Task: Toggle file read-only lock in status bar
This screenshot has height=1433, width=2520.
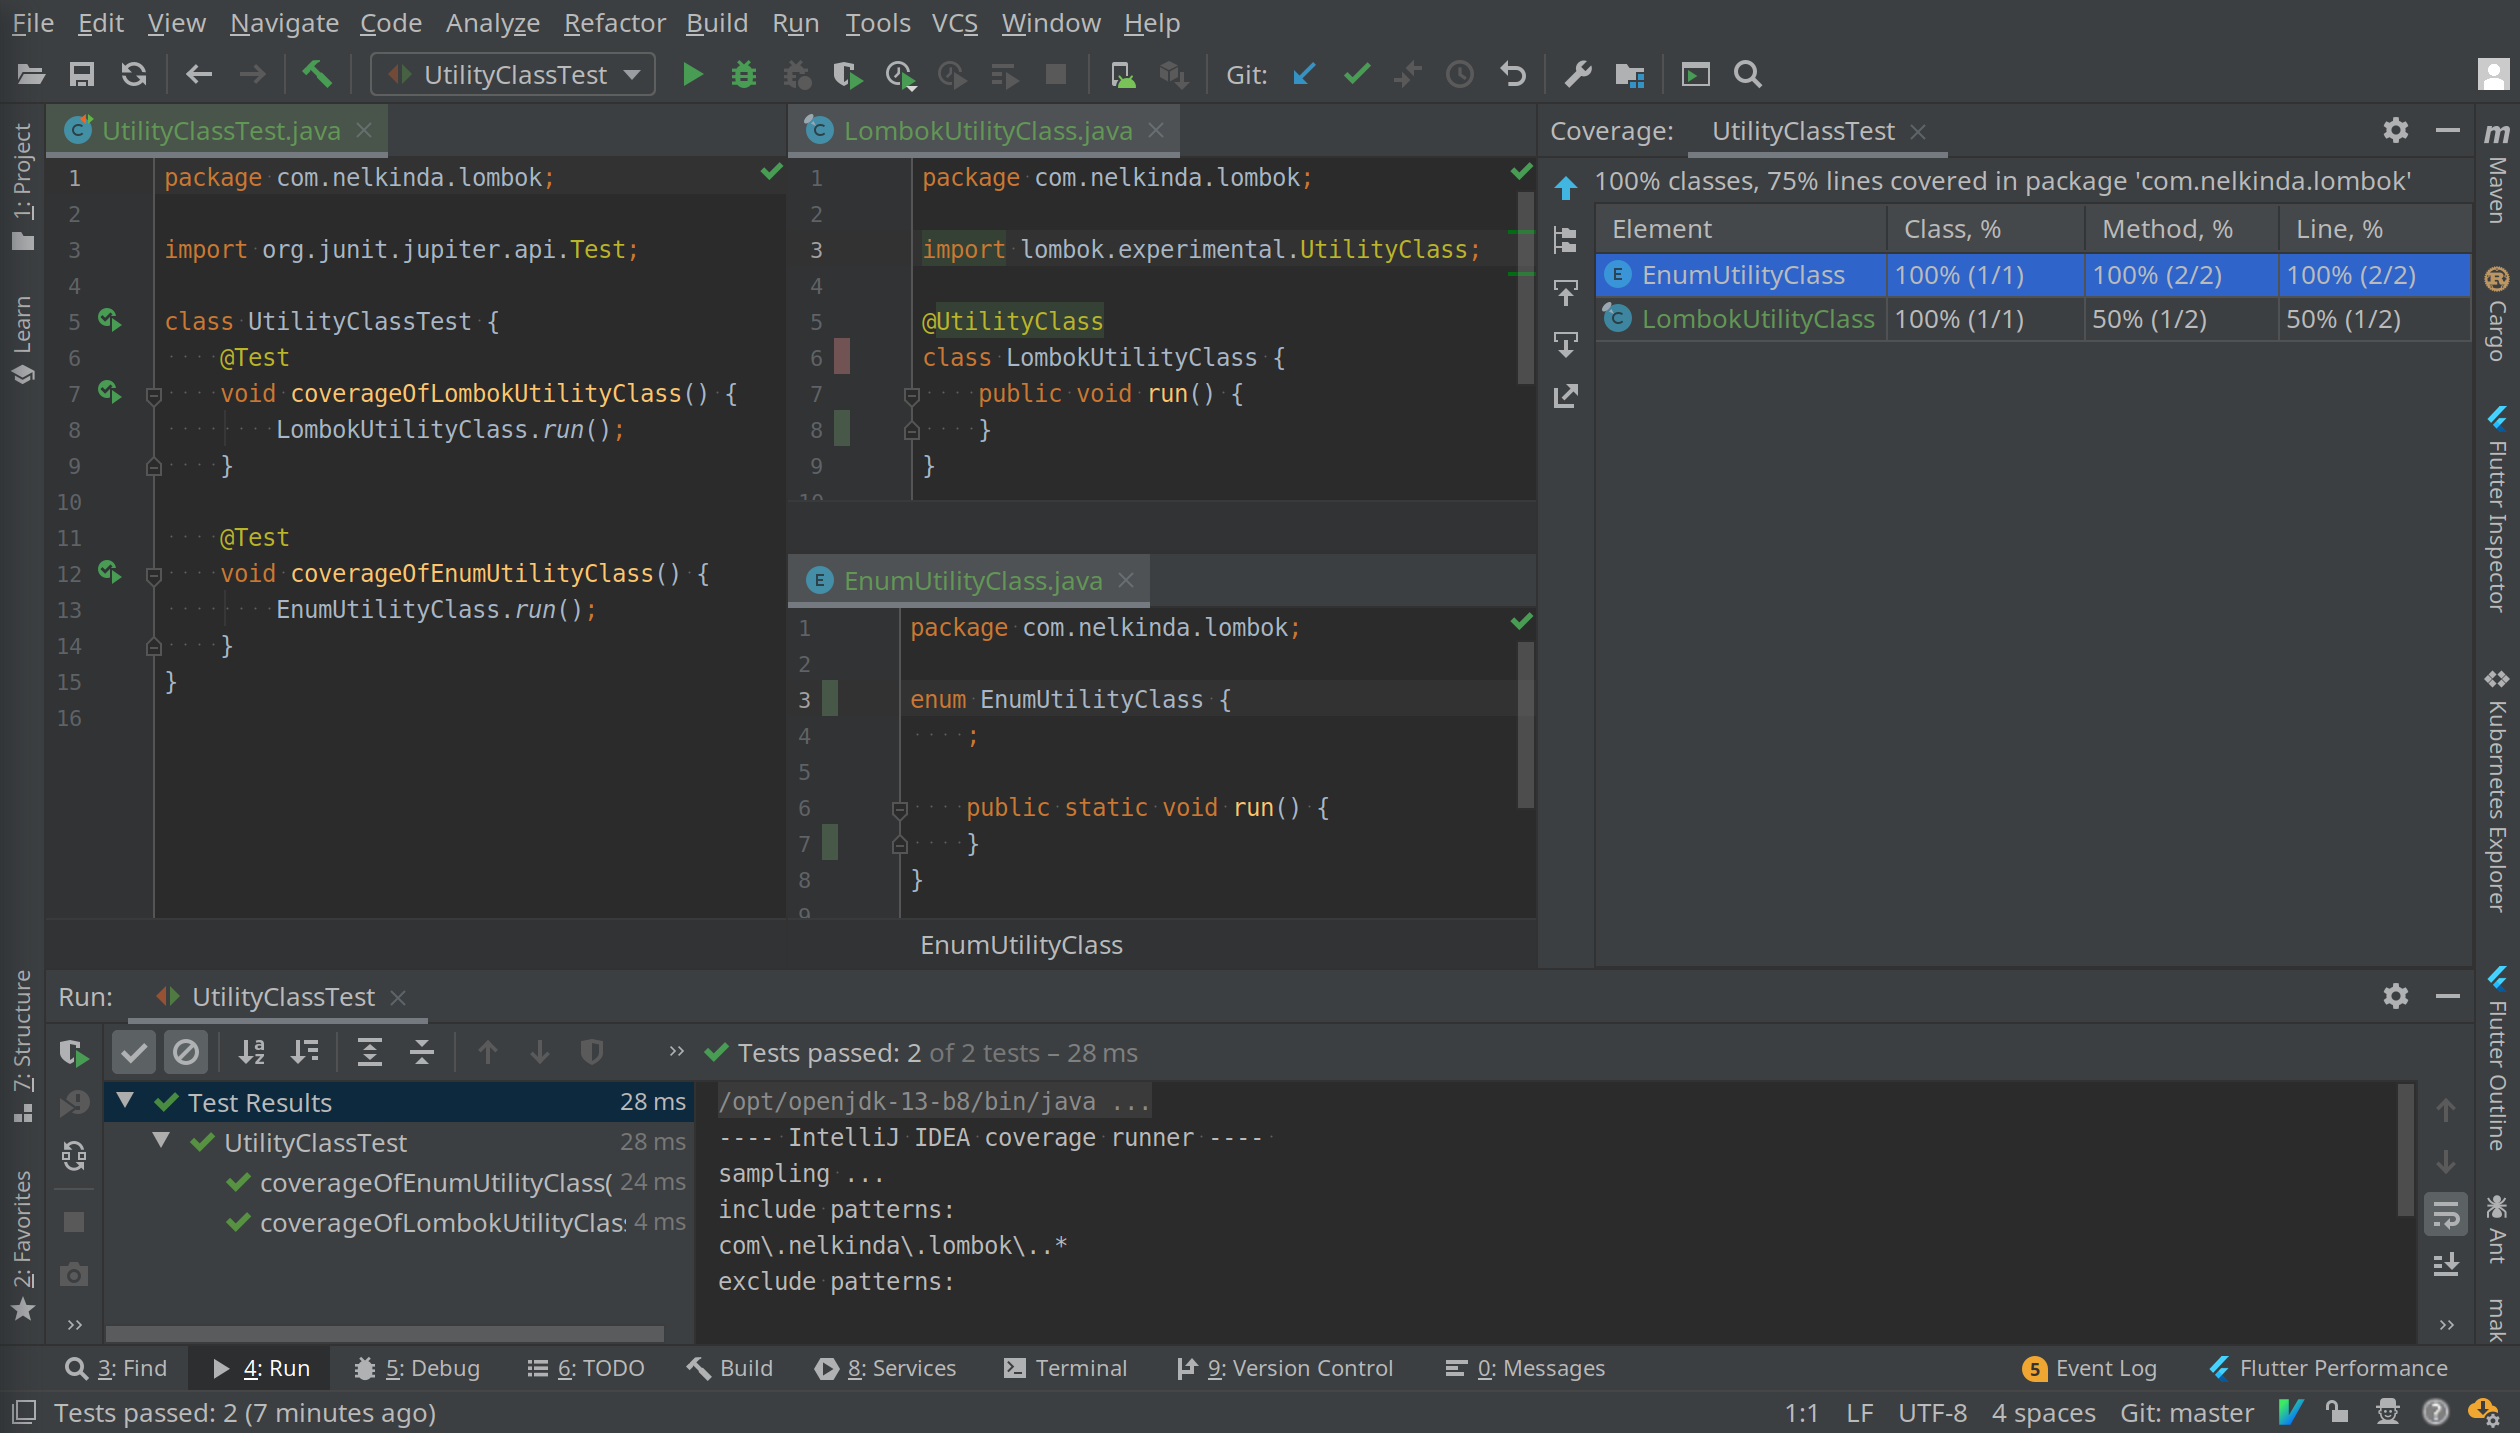Action: coord(2337,1412)
